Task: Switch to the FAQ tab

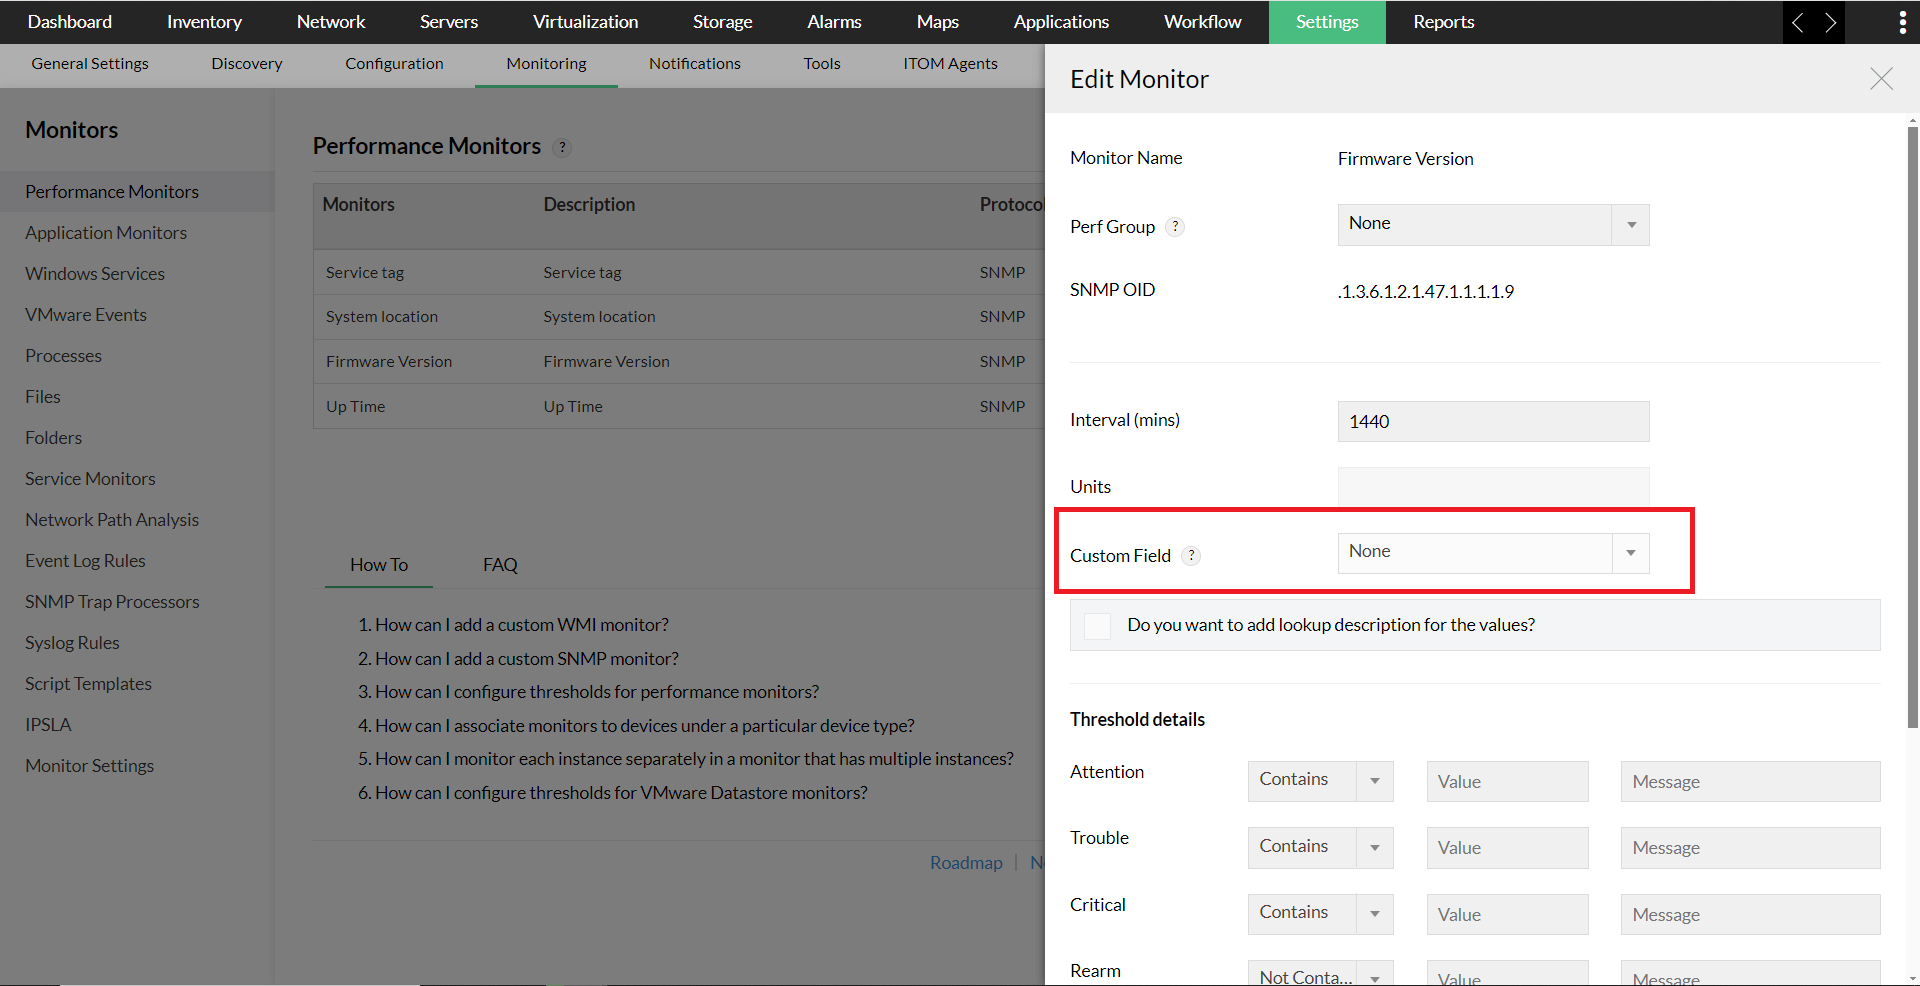Action: [x=499, y=564]
